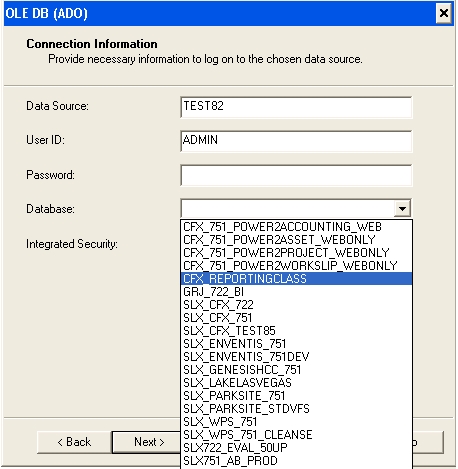Select SLX_CFX_TEST85 database
The height and width of the screenshot is (469, 458).
pyautogui.click(x=296, y=331)
